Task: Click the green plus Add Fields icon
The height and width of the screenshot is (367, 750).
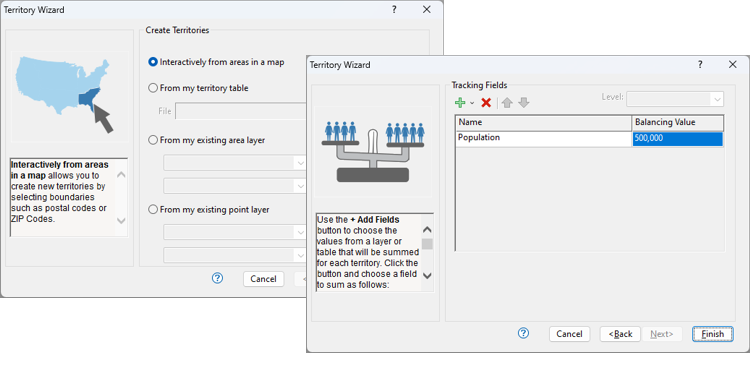Action: tap(460, 102)
